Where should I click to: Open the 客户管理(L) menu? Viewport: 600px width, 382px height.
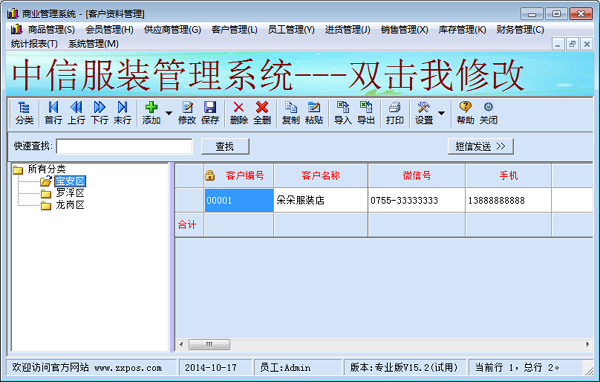[234, 29]
